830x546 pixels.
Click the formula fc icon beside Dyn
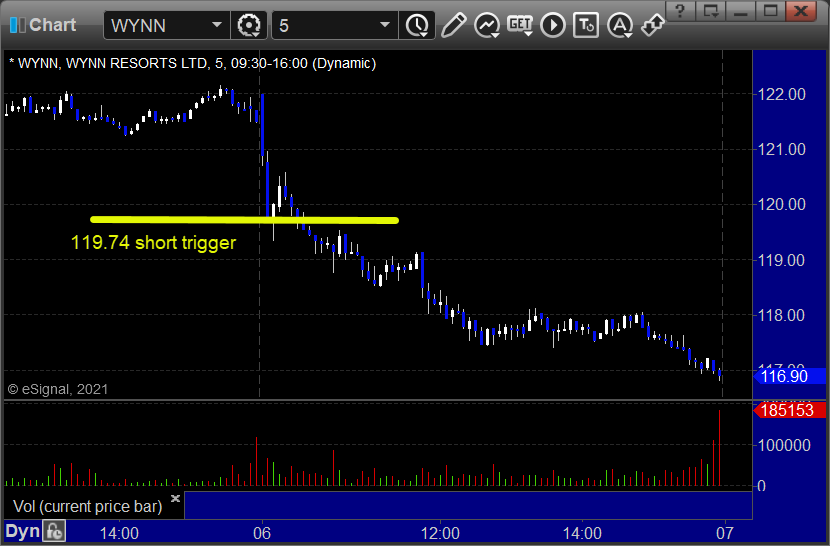54,531
